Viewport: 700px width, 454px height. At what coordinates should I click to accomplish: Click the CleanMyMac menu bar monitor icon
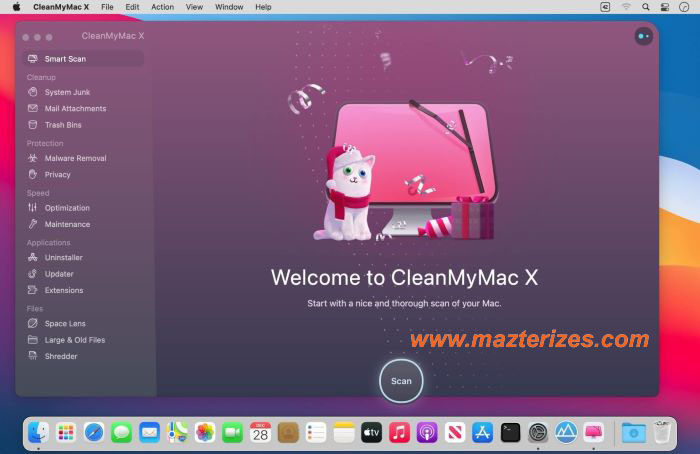coord(605,7)
